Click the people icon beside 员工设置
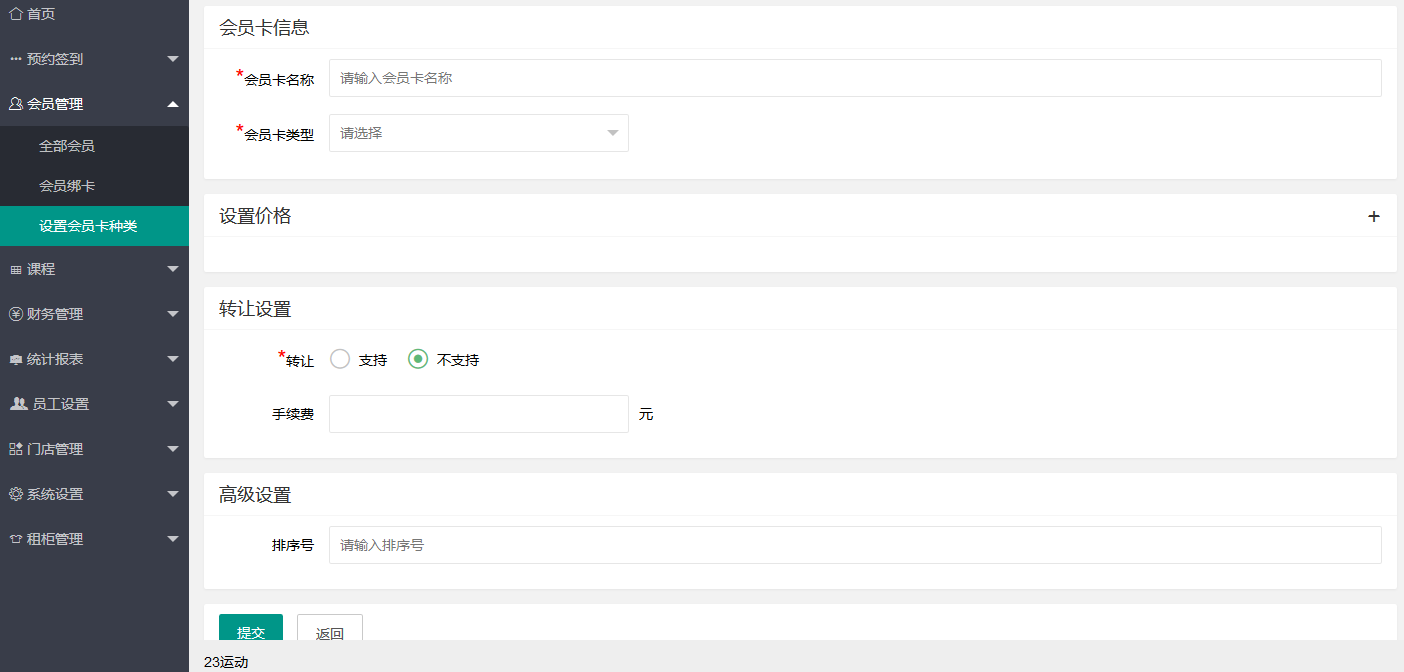1404x672 pixels. pos(19,404)
